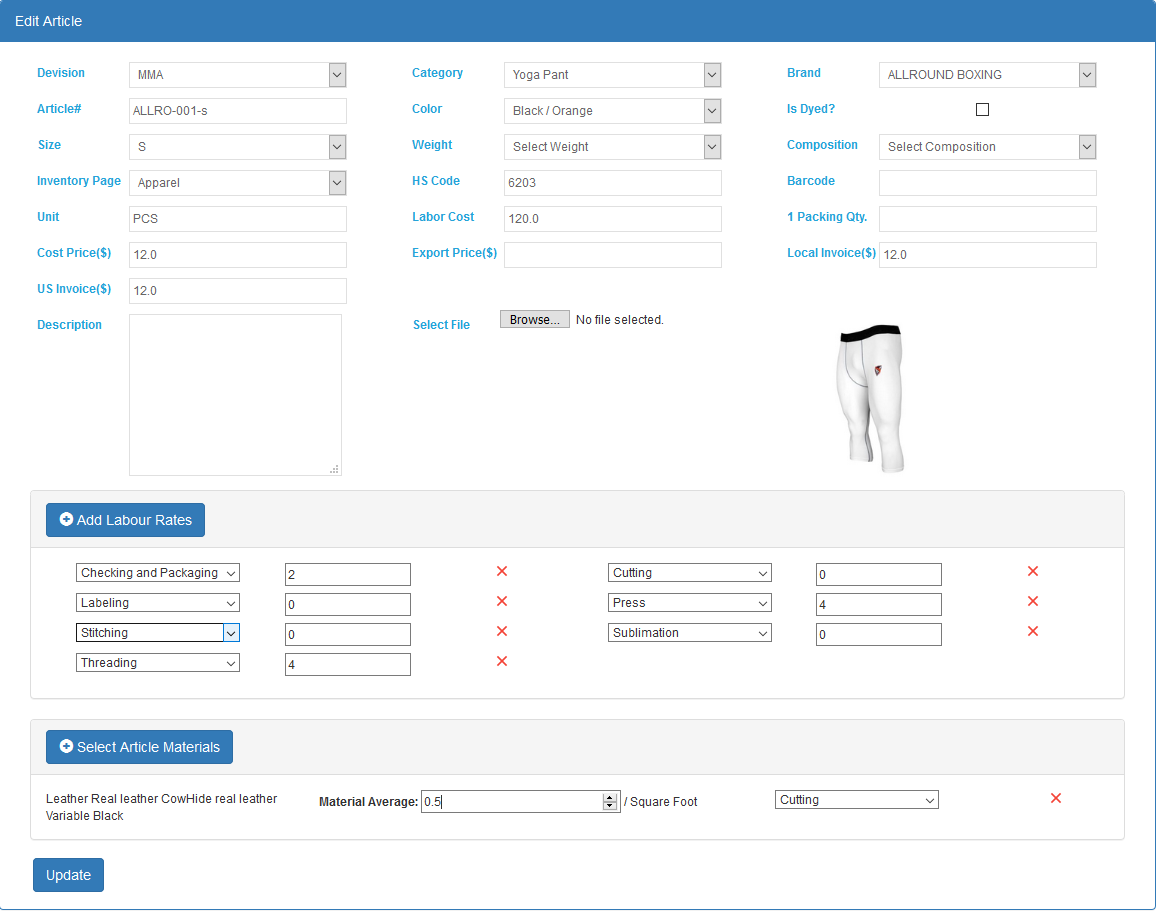Click the Select Article Materials button
This screenshot has width=1166, height=914.
(x=139, y=747)
